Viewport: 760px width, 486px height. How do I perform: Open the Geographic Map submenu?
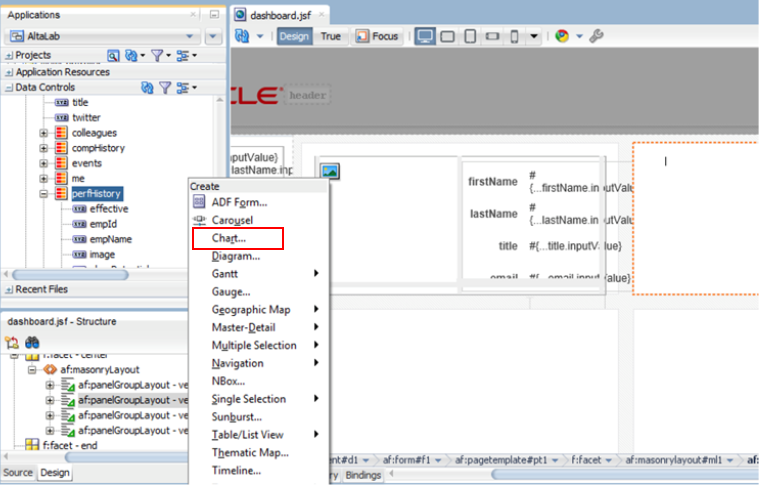pos(259,310)
